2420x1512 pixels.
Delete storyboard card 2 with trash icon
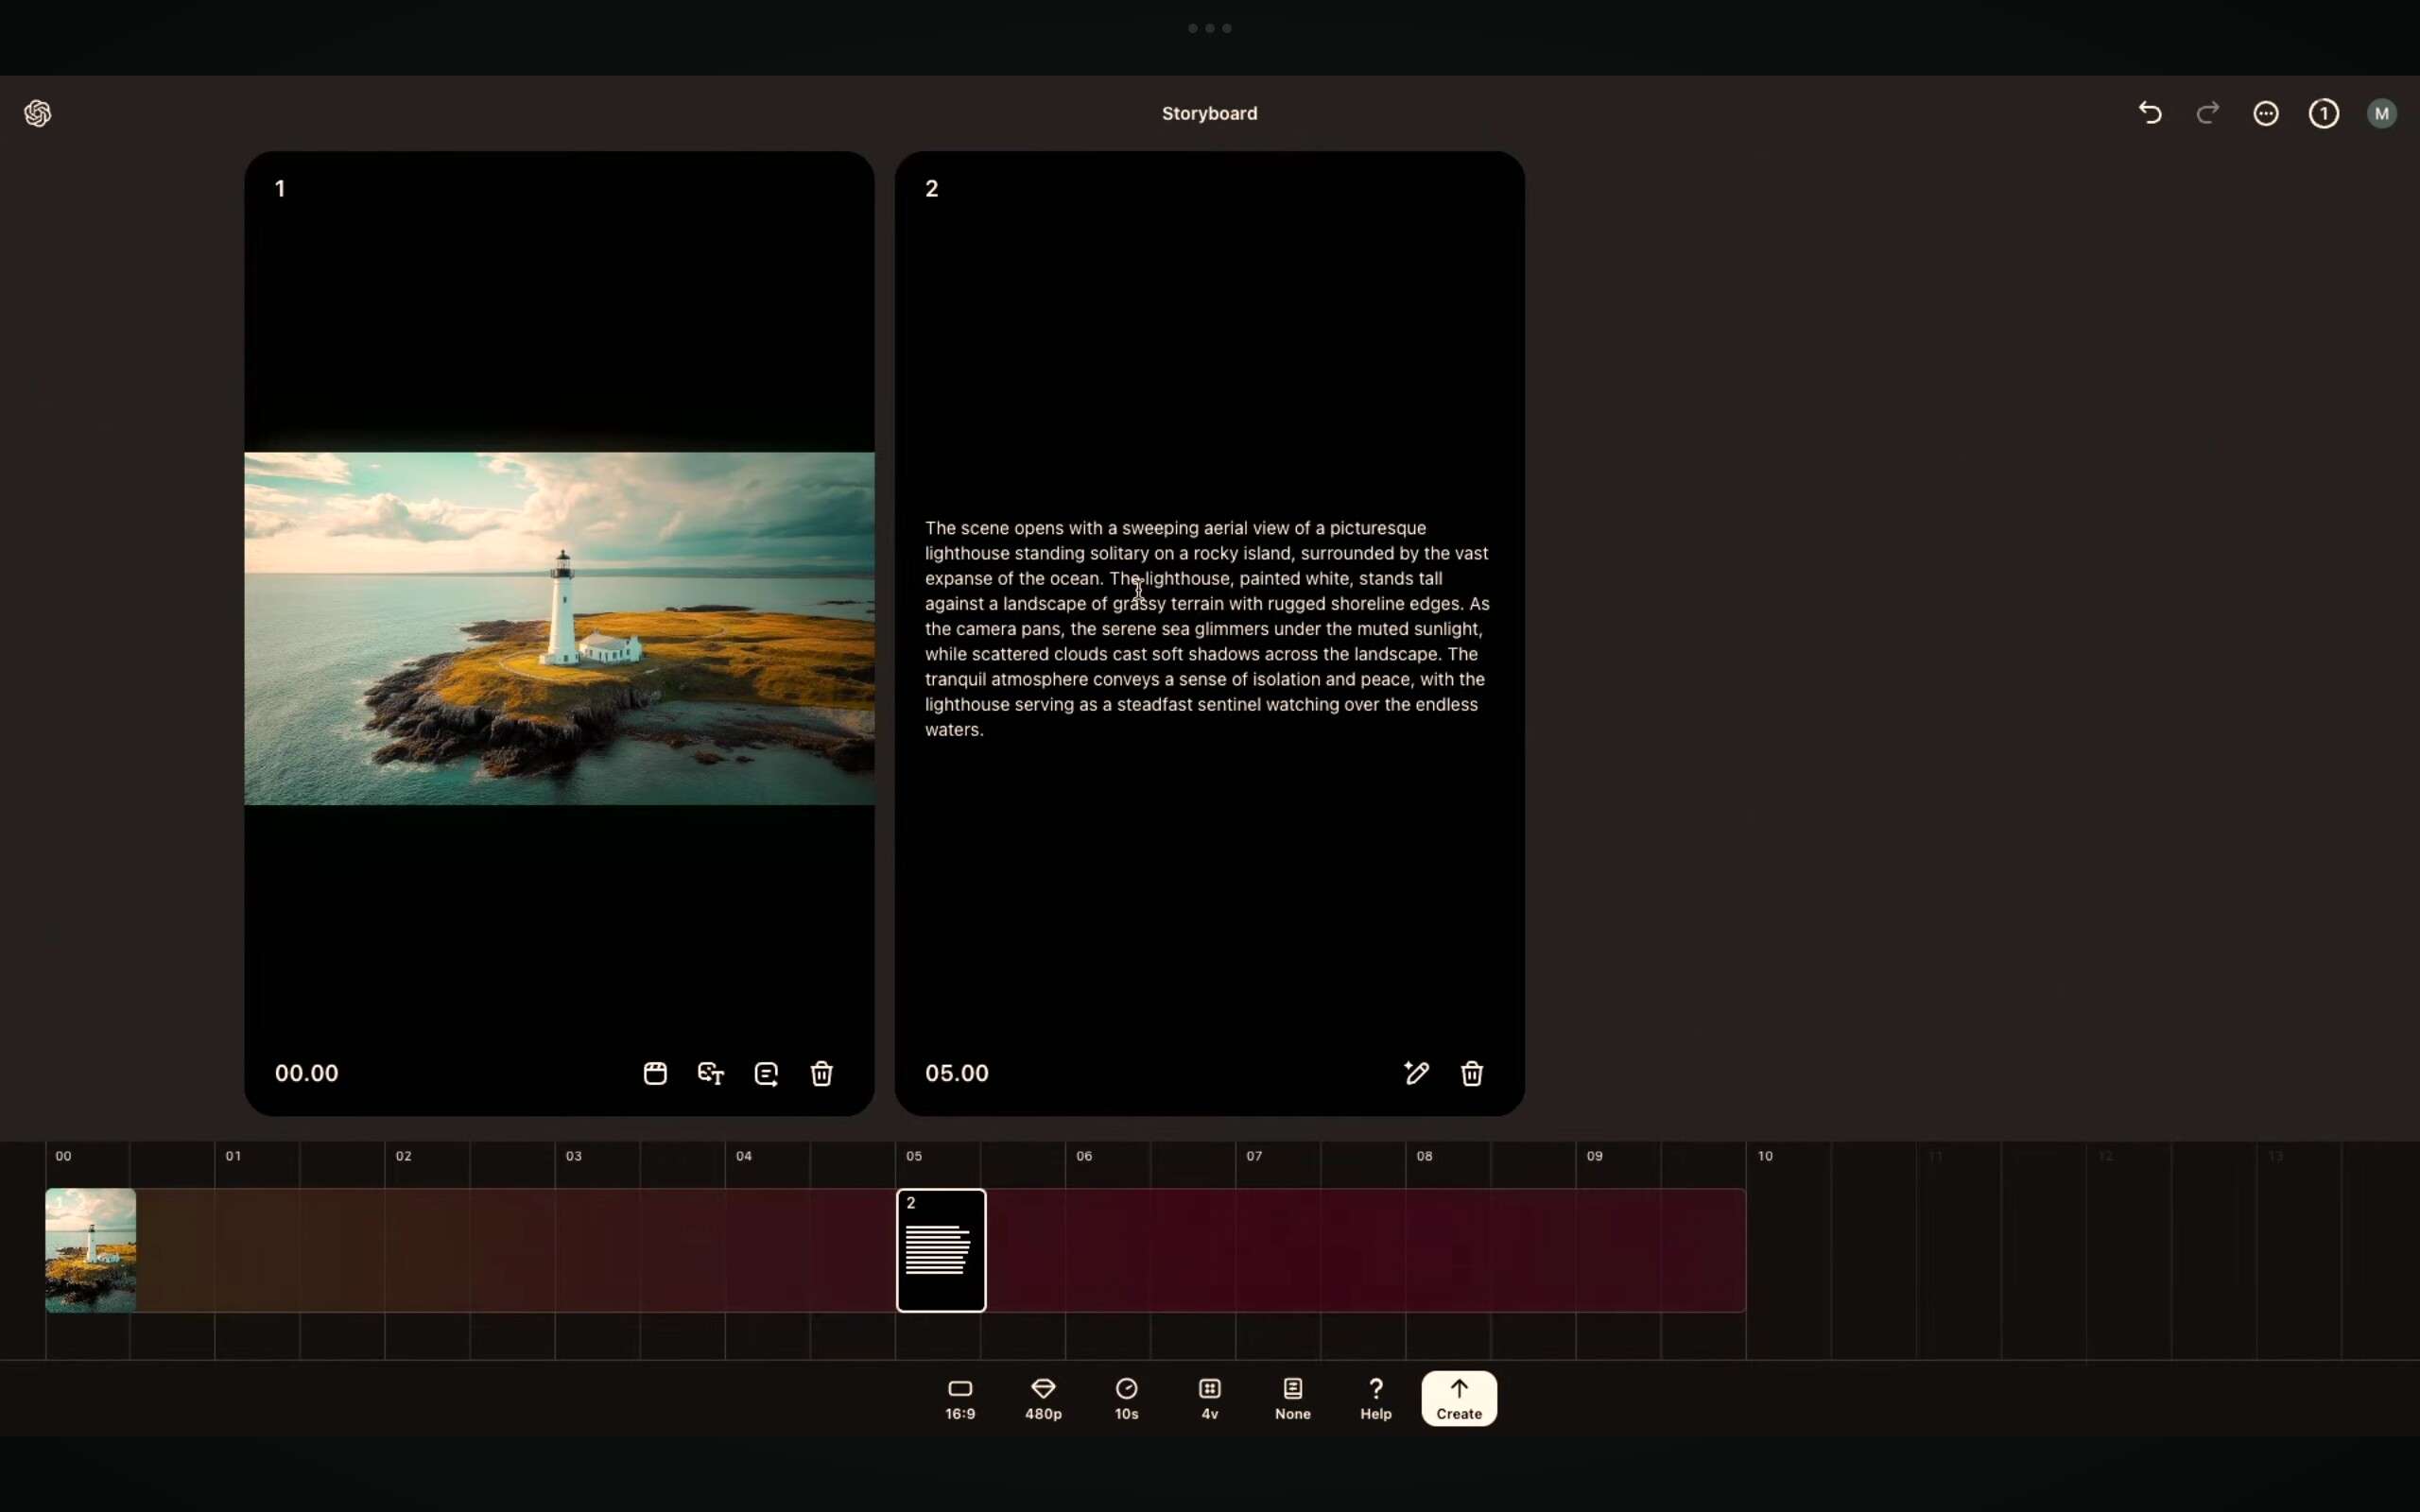tap(1472, 1073)
